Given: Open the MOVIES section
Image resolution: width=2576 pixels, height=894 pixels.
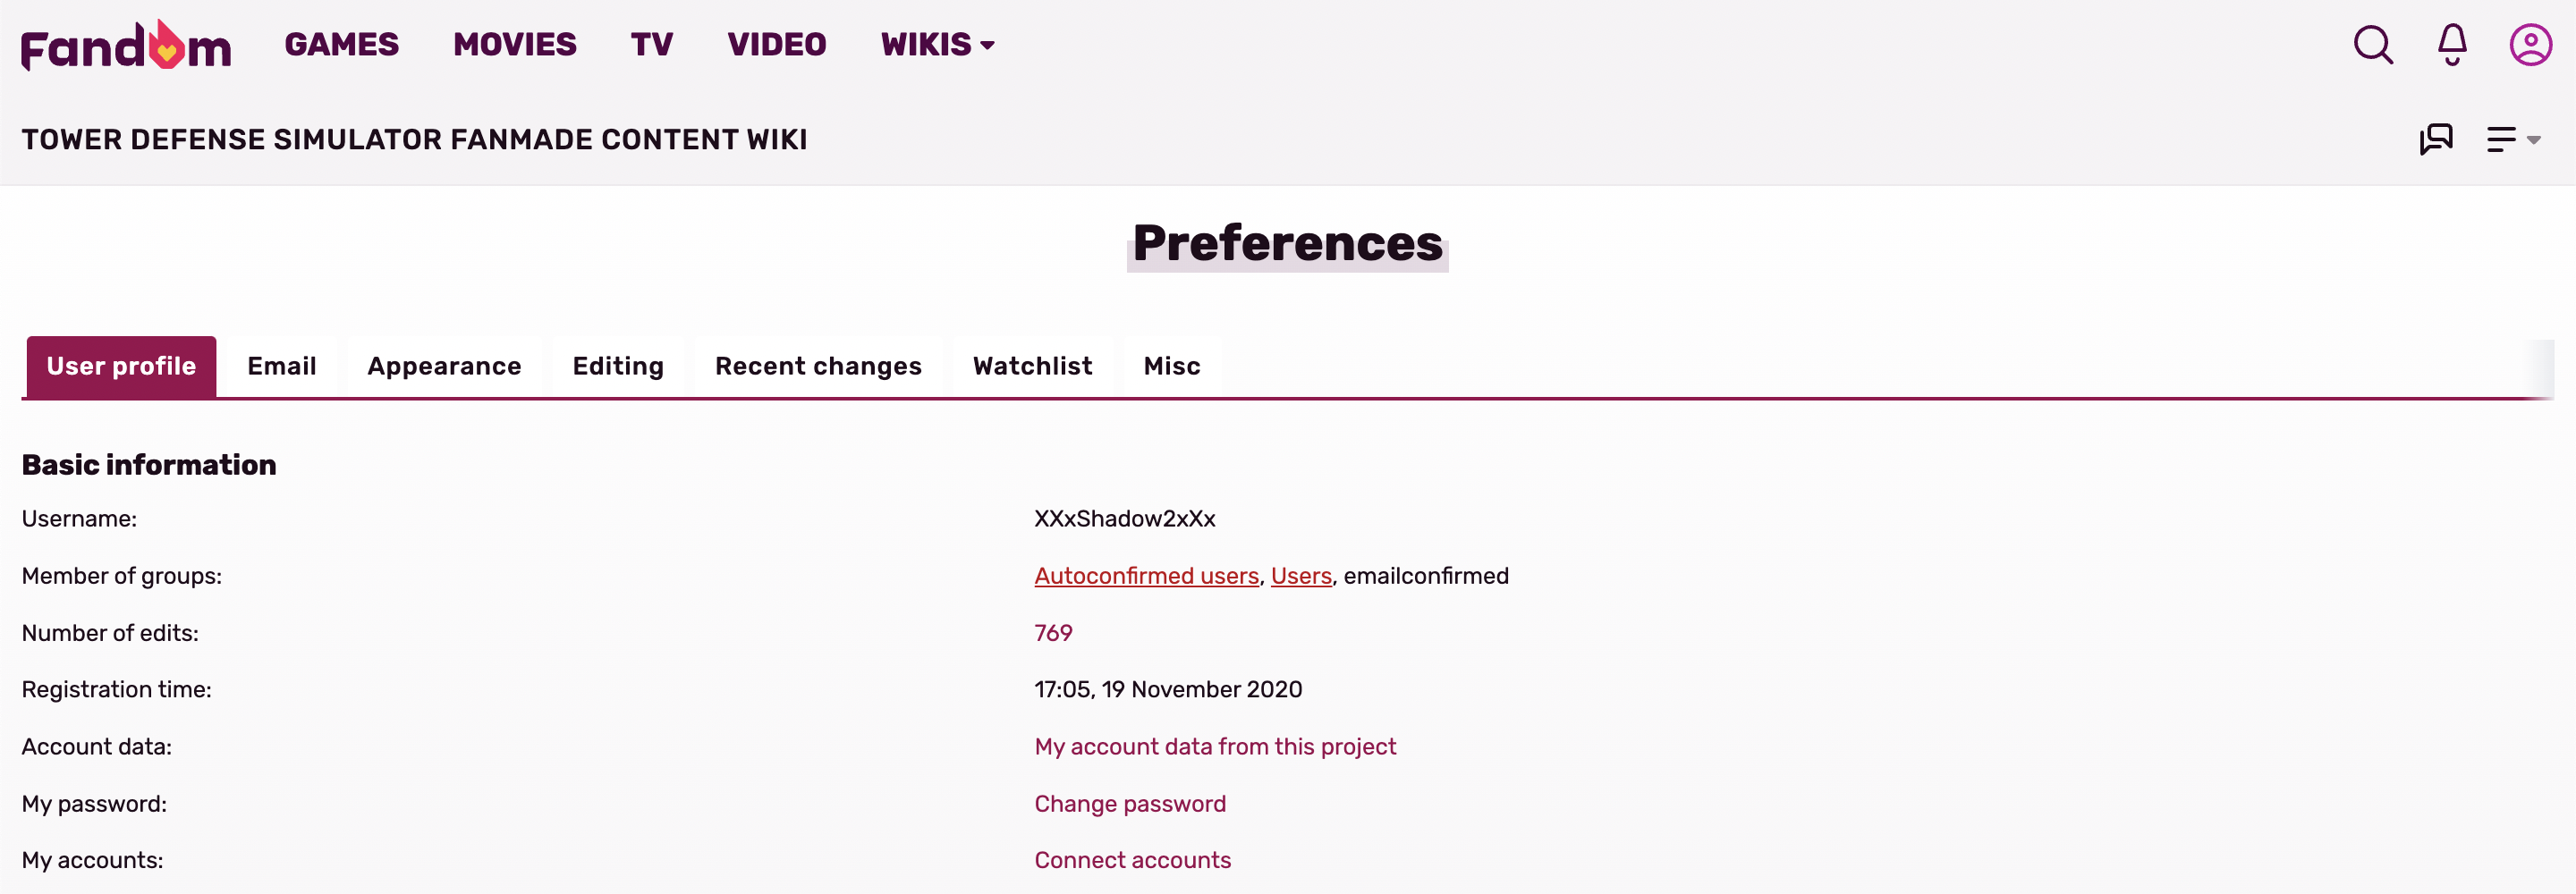Looking at the screenshot, I should 514,45.
